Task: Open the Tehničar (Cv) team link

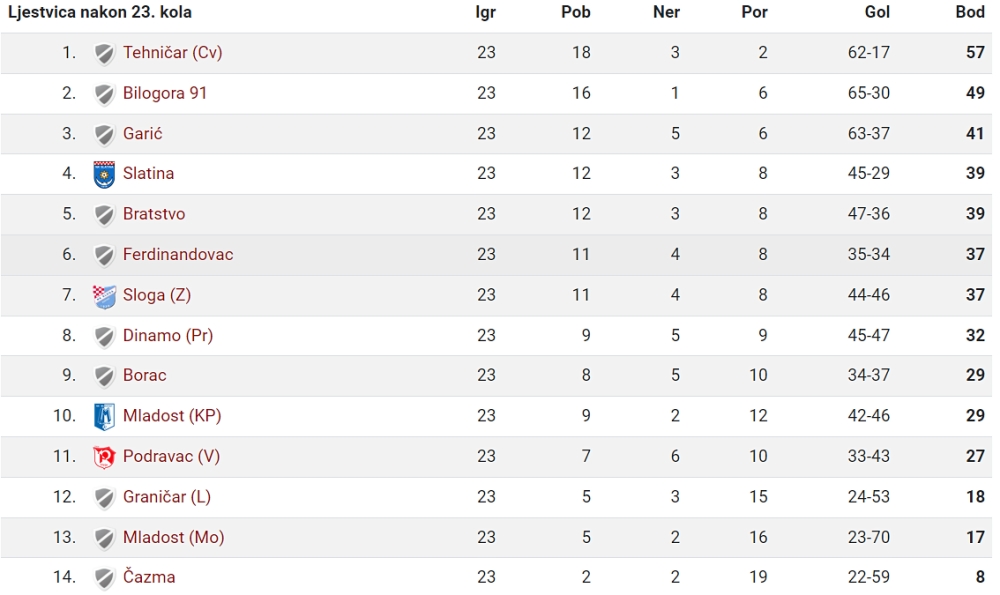Action: (x=172, y=52)
